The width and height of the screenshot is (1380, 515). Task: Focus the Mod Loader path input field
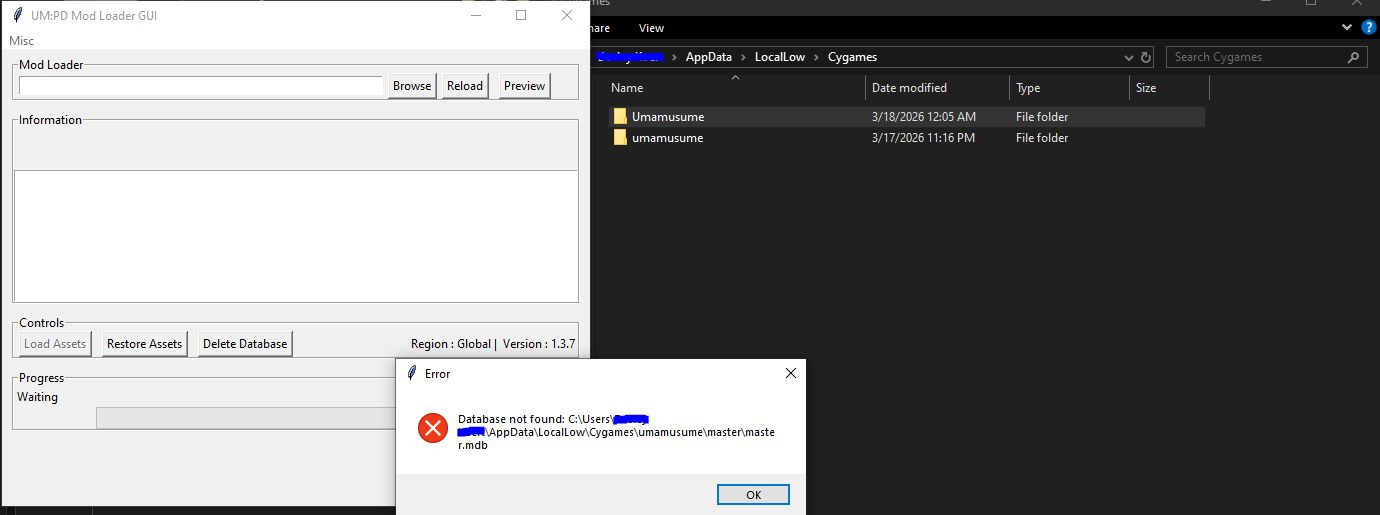pos(201,86)
